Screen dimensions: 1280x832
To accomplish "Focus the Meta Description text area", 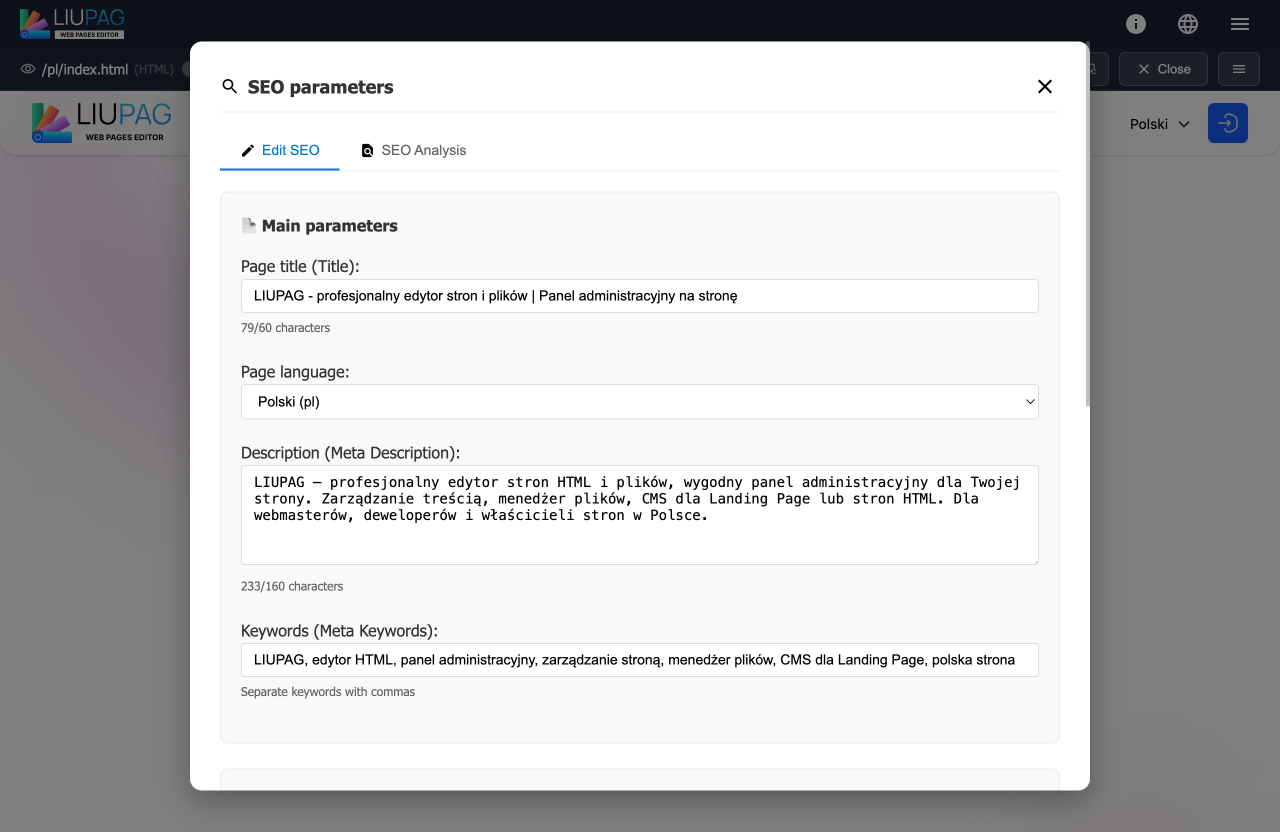I will [639, 514].
